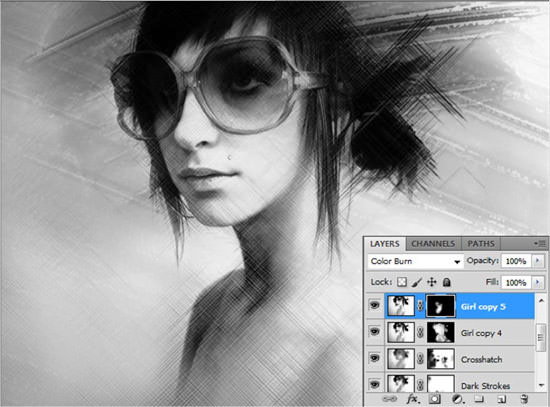Screen dimensions: 550x407
Task: Toggle Lock image pixels brush icon
Action: coord(417,282)
